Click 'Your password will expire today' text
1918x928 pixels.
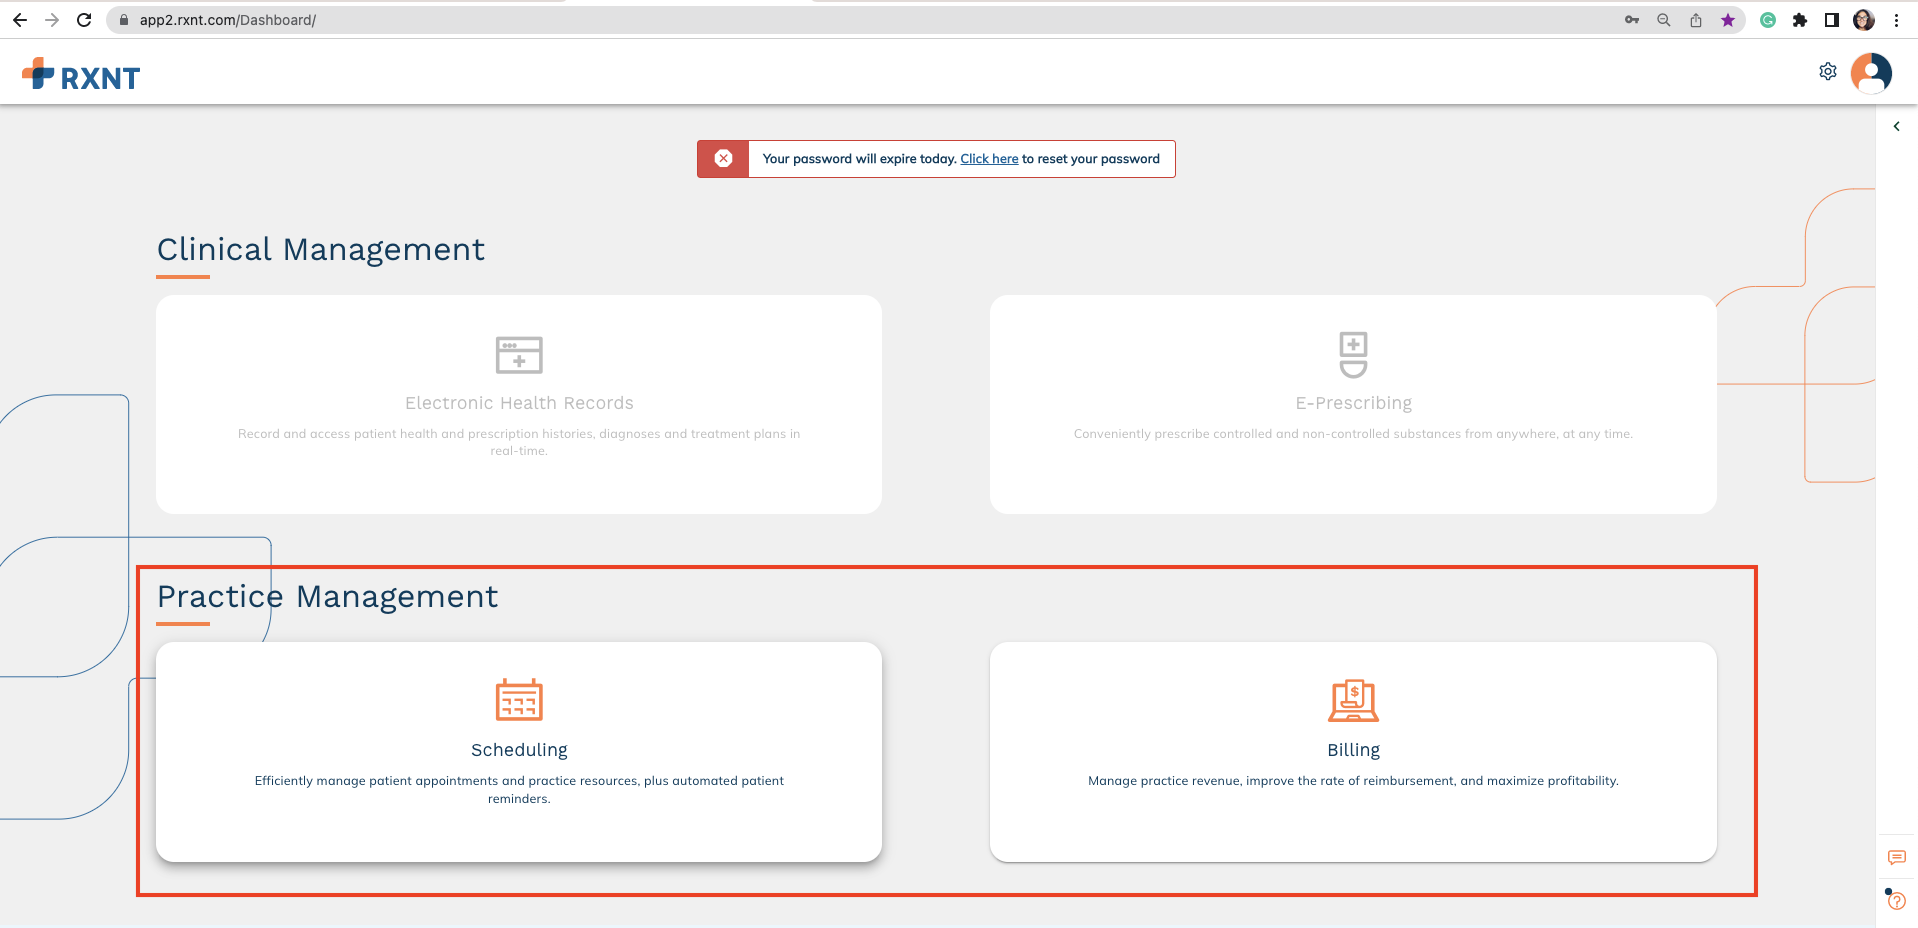coord(859,159)
